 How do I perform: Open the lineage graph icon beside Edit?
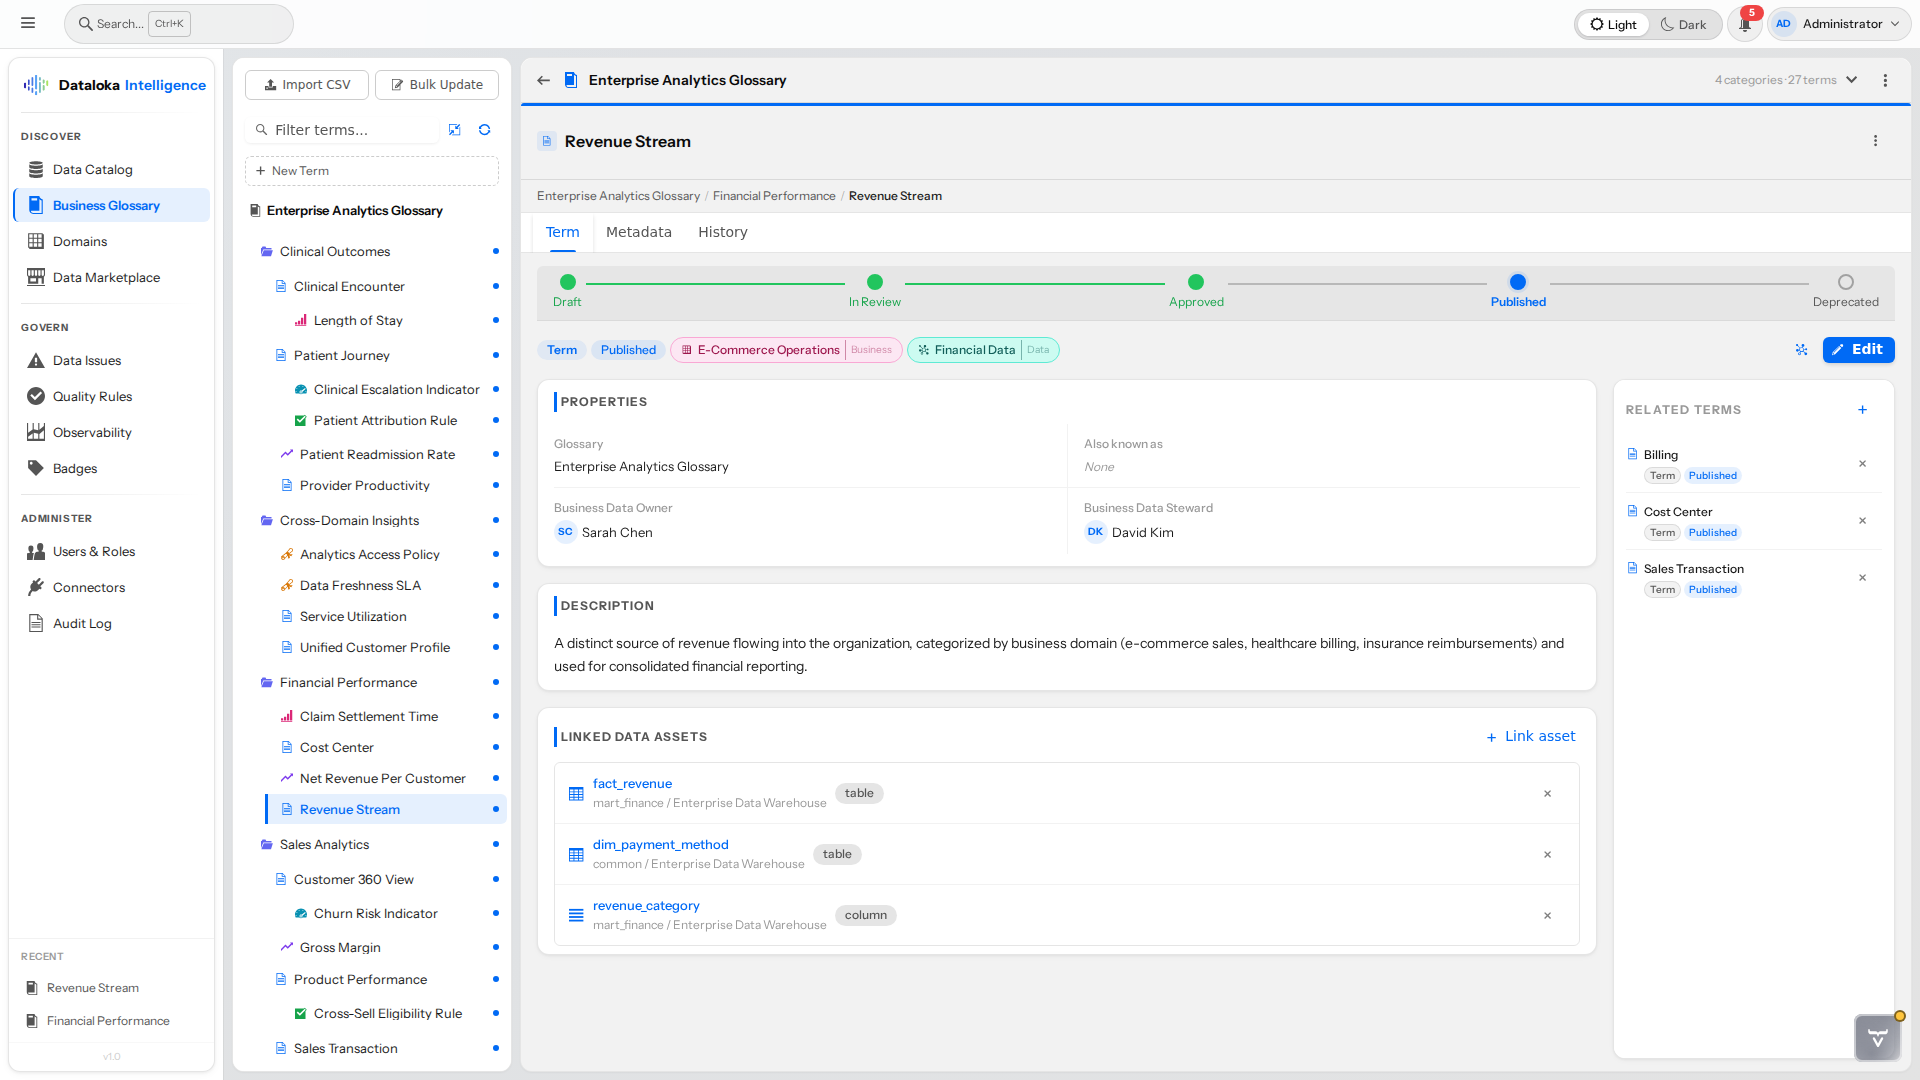pos(1801,350)
